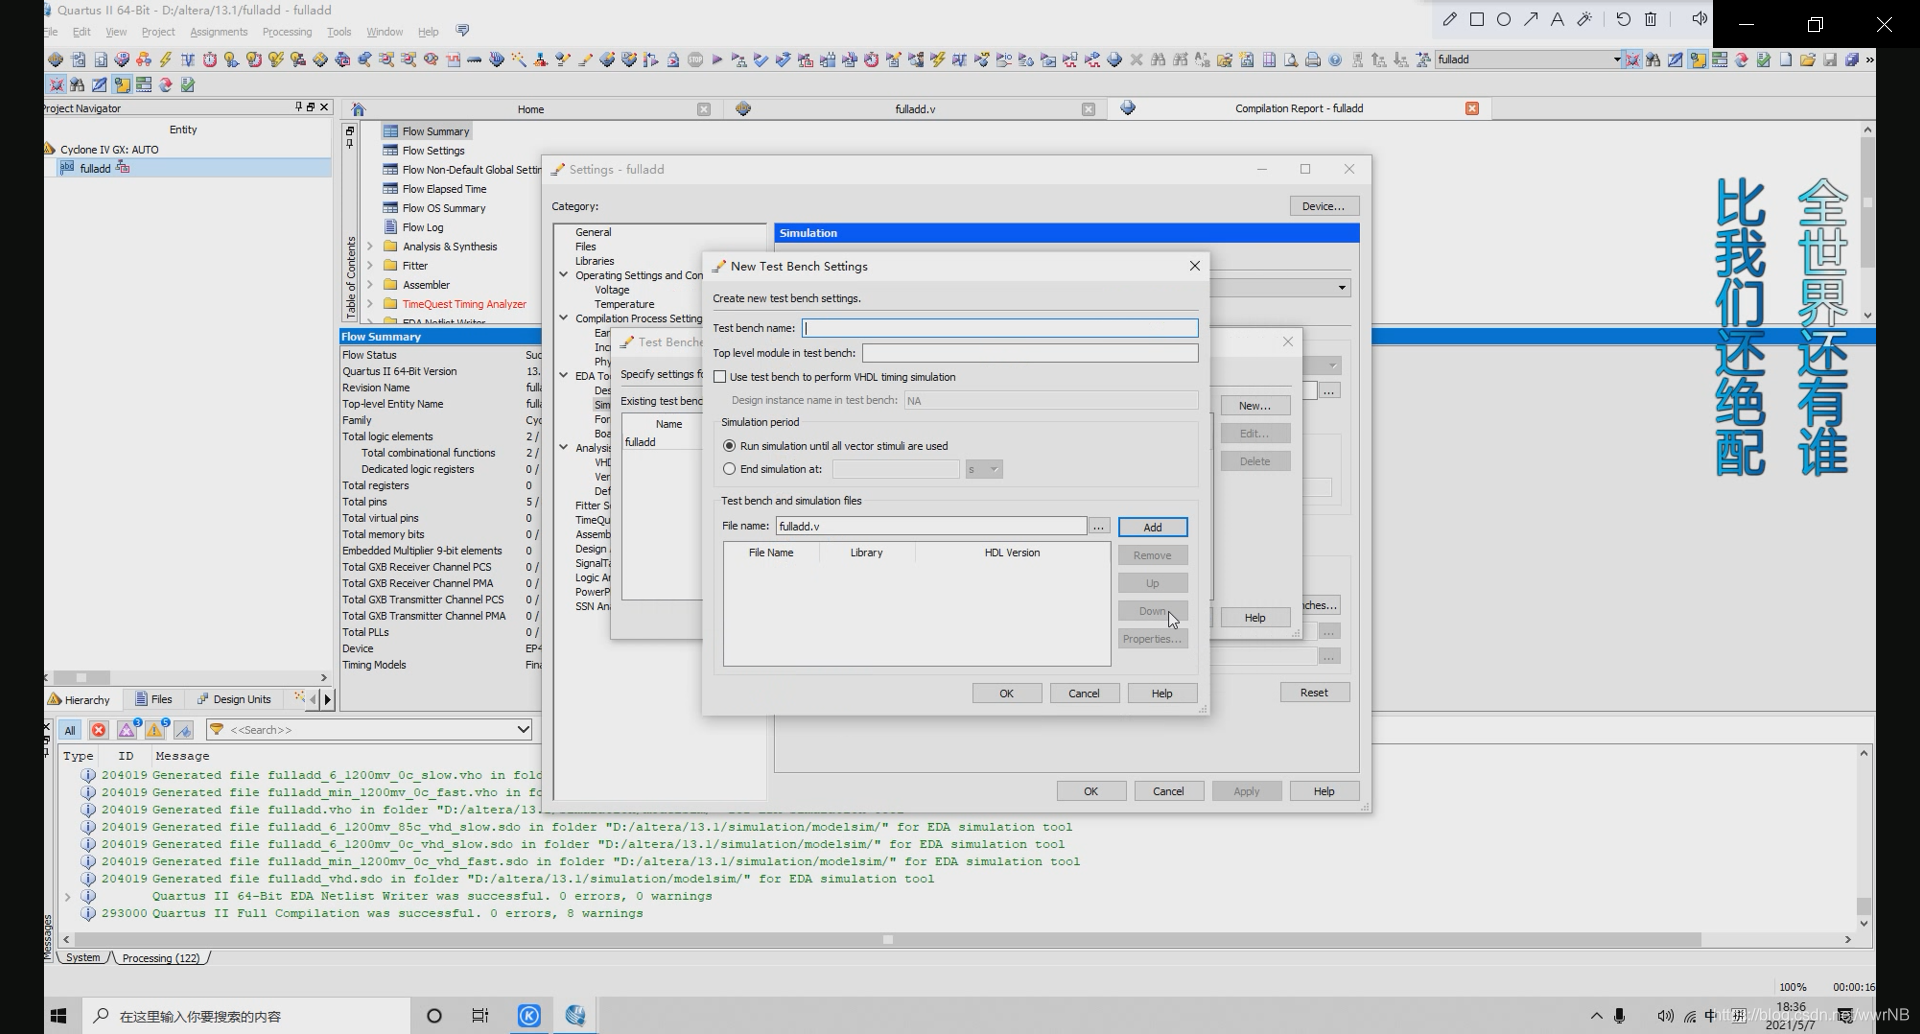
Task: Filter messages by error red X icon
Action: point(98,730)
